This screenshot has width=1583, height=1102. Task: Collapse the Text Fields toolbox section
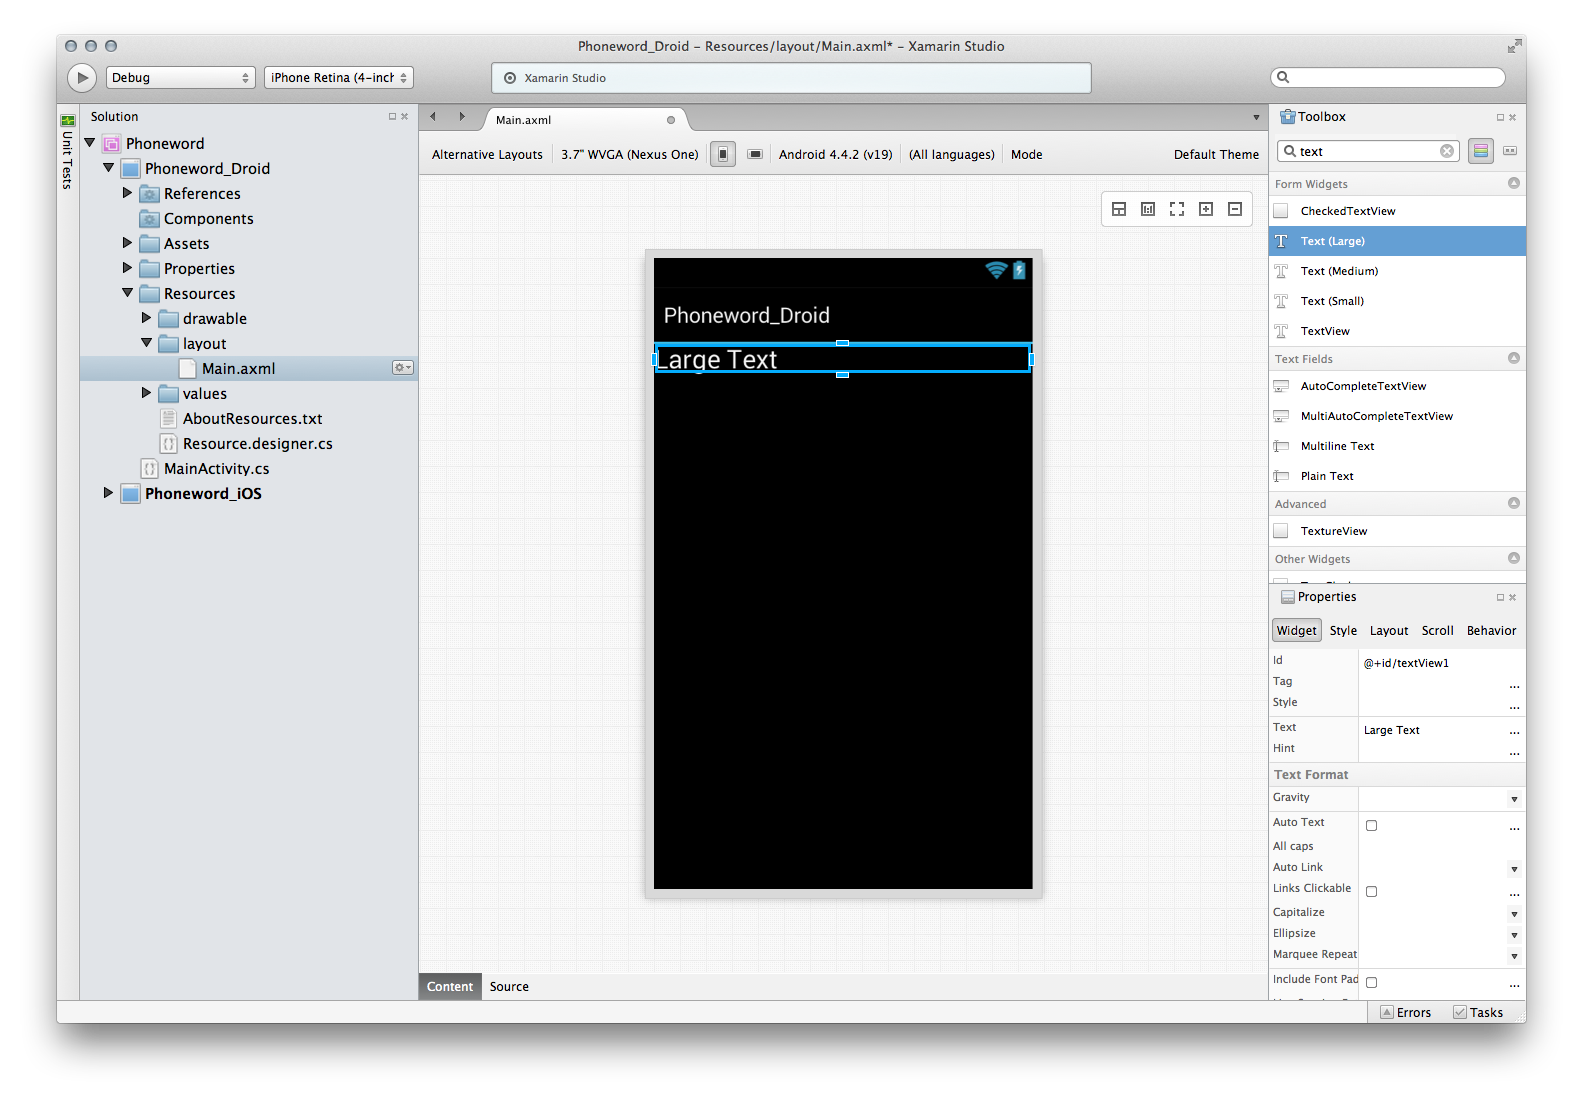point(1513,358)
